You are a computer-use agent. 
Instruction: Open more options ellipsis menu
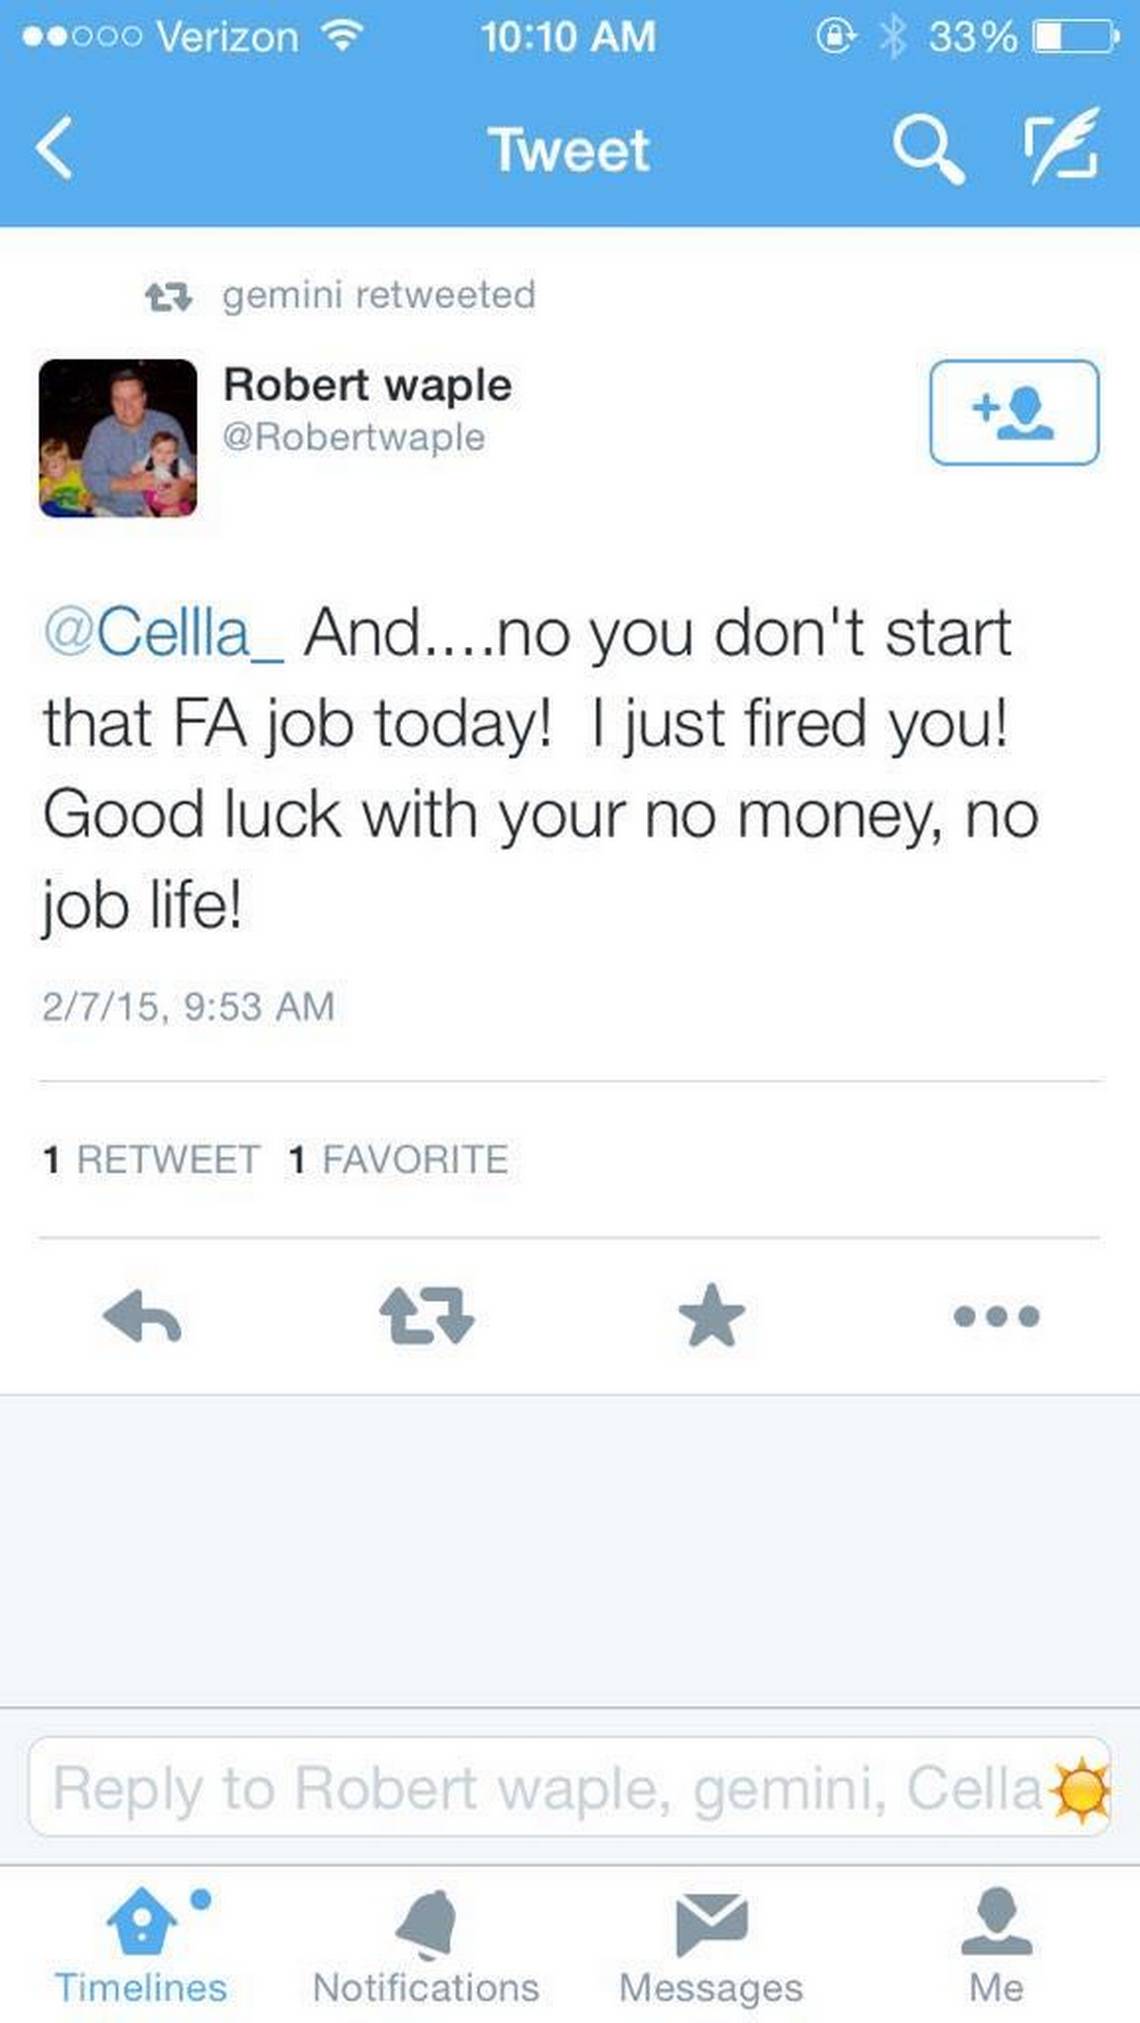(997, 1315)
